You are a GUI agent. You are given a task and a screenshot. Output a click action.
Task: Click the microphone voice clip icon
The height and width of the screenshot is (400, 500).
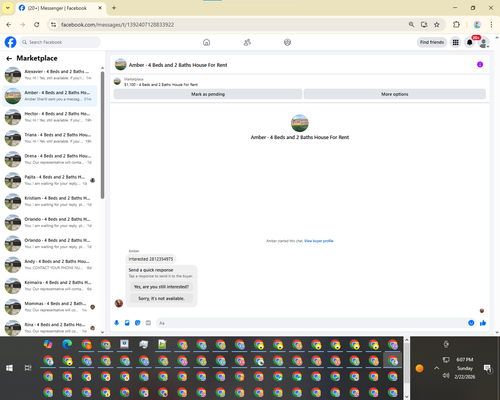click(x=117, y=323)
